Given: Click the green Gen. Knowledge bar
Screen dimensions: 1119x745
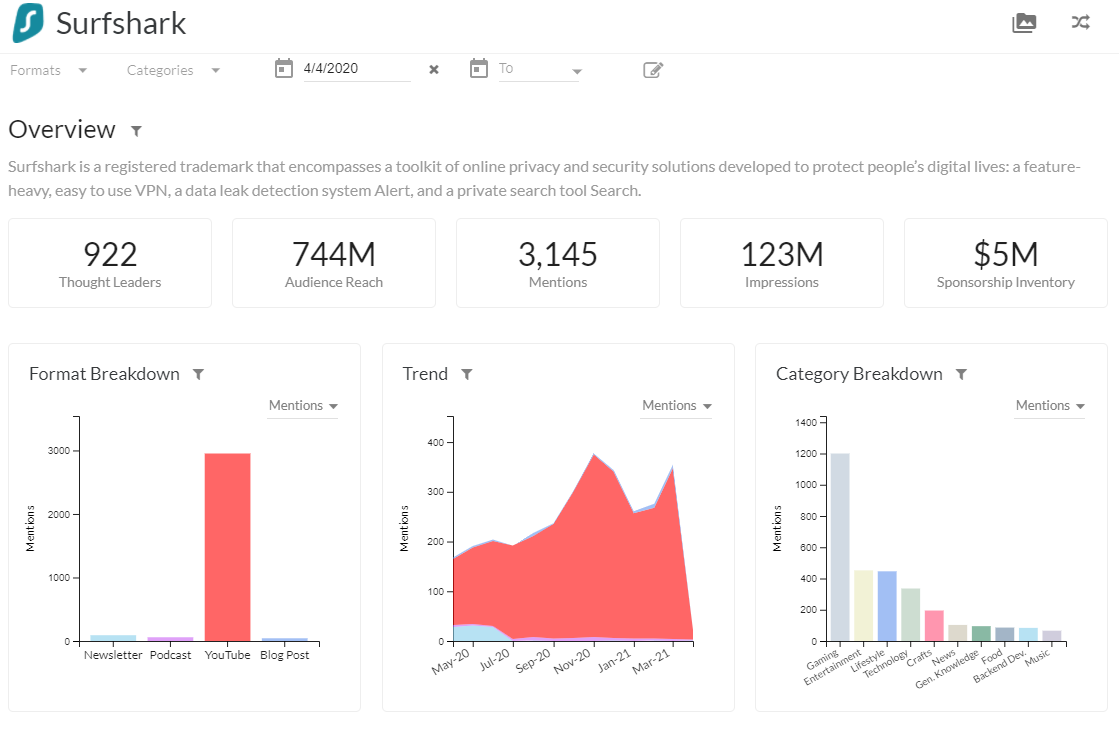Looking at the screenshot, I should pos(981,634).
